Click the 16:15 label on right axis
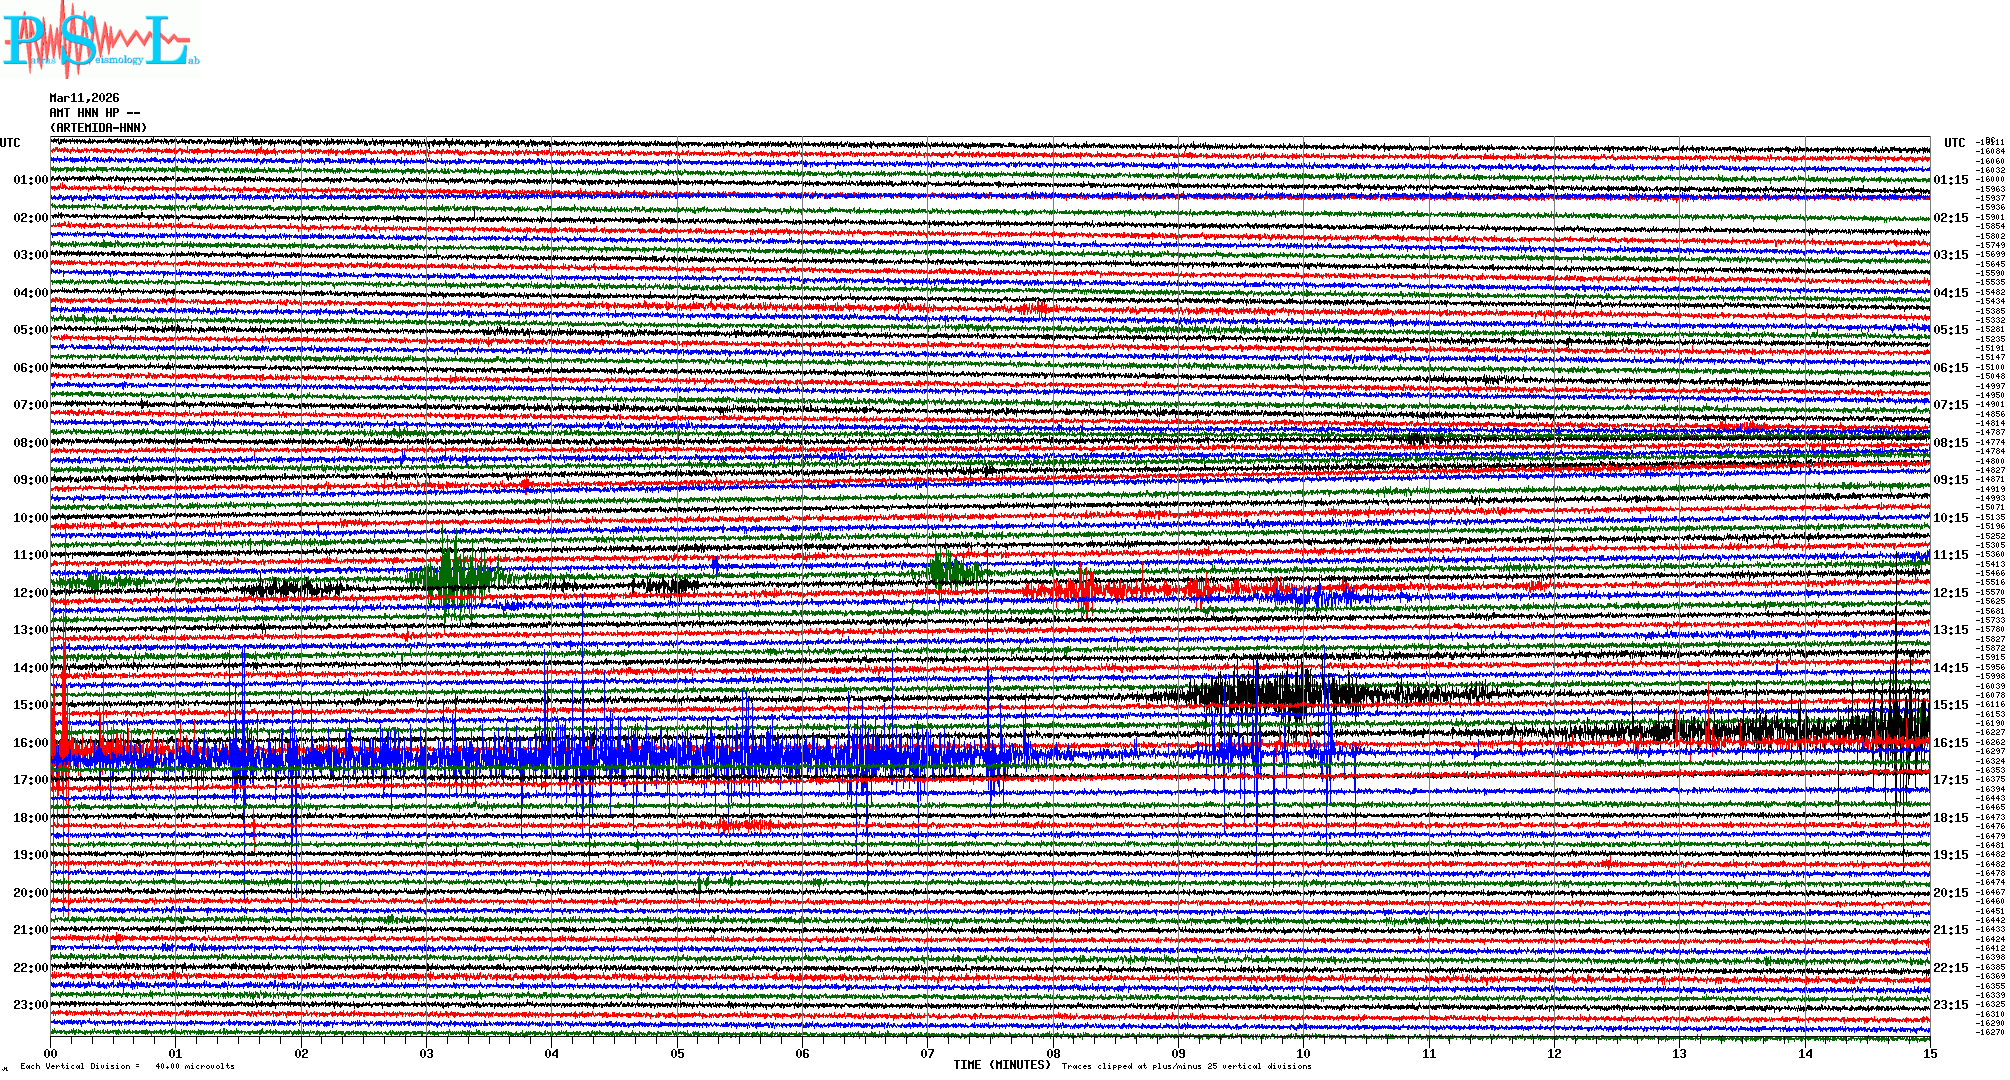Screen dimensions: 2010x1080 click(1950, 743)
